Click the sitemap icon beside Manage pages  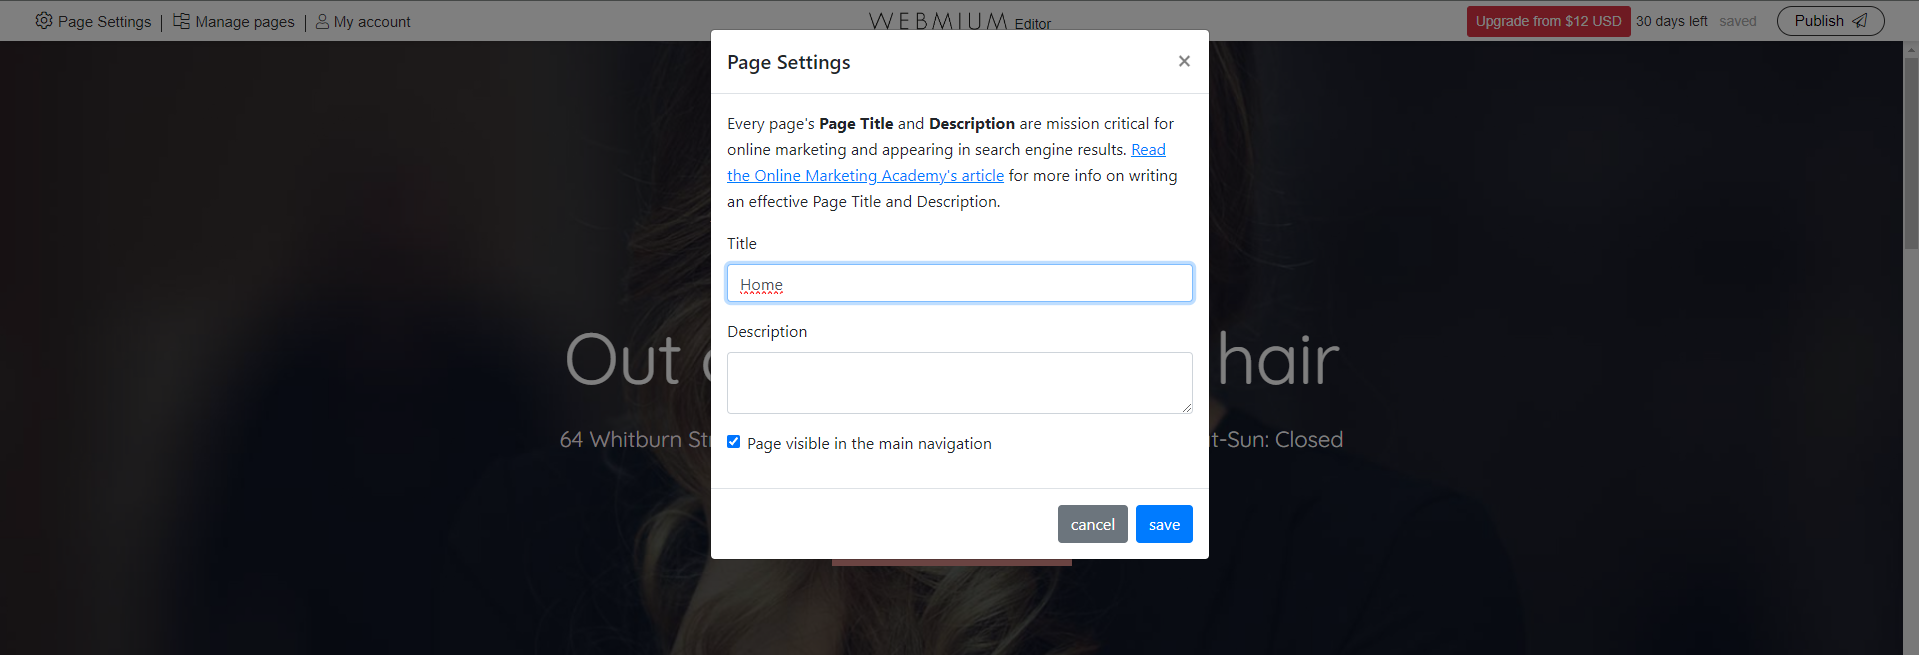[181, 21]
